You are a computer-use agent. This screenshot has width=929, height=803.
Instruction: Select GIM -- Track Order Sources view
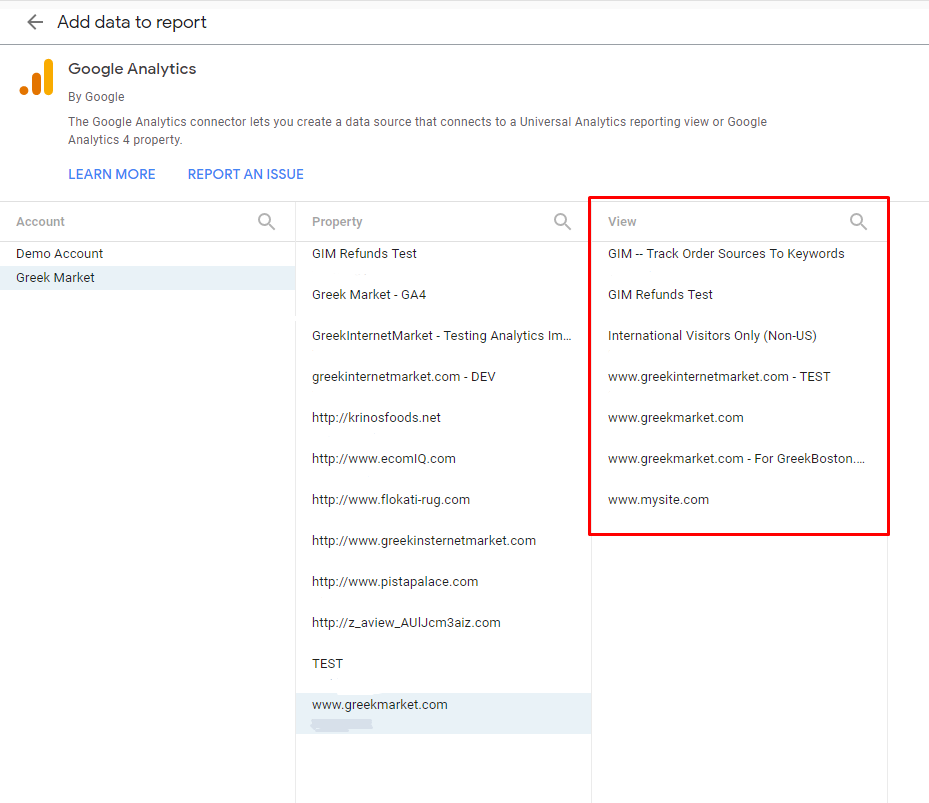726,254
